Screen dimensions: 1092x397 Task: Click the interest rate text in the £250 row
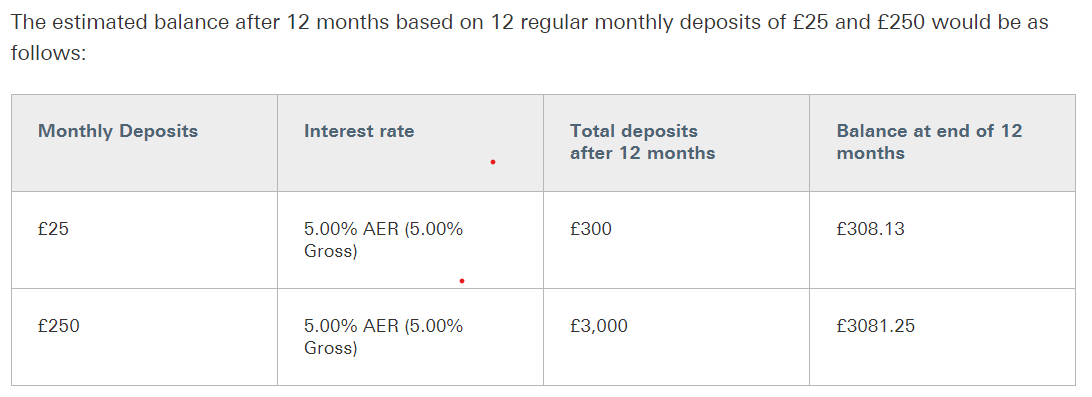point(383,336)
